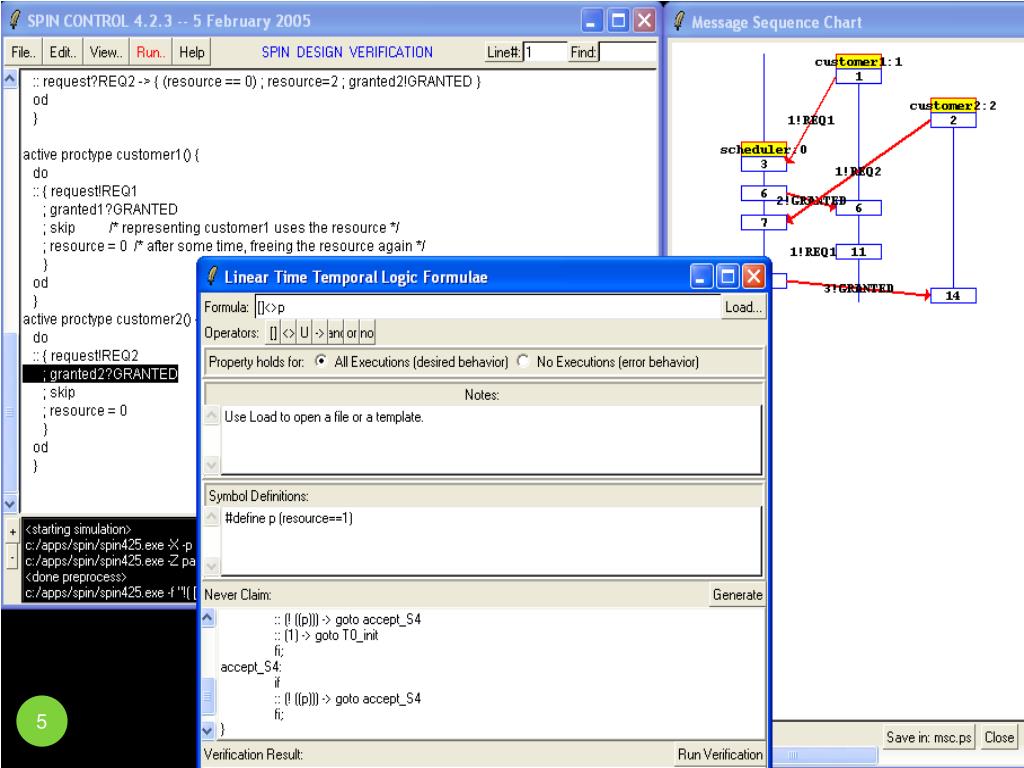Insert the <> eventually operator

pyautogui.click(x=289, y=332)
